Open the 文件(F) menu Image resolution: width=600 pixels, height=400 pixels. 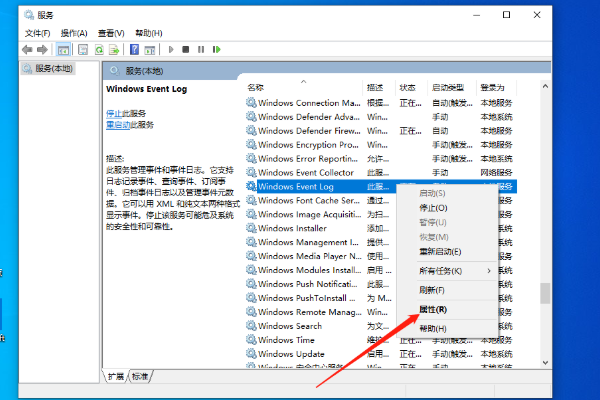pos(38,33)
